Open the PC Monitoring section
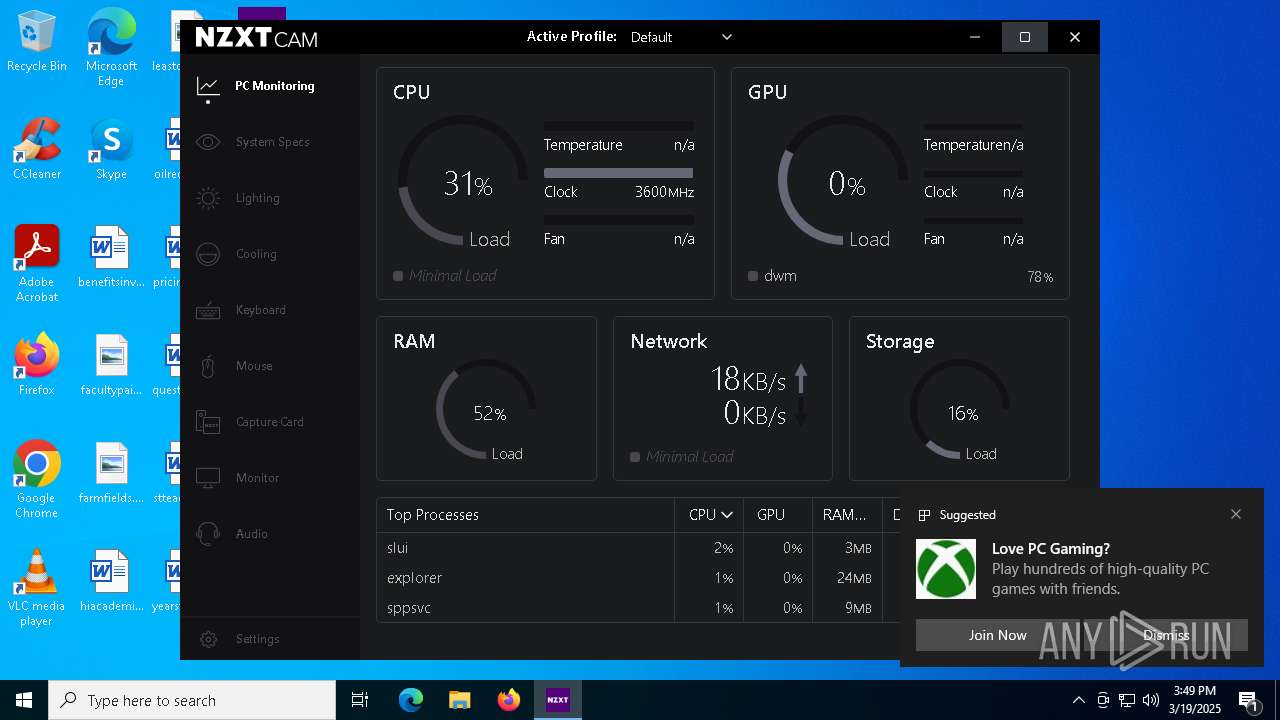The image size is (1280, 720). [x=274, y=86]
